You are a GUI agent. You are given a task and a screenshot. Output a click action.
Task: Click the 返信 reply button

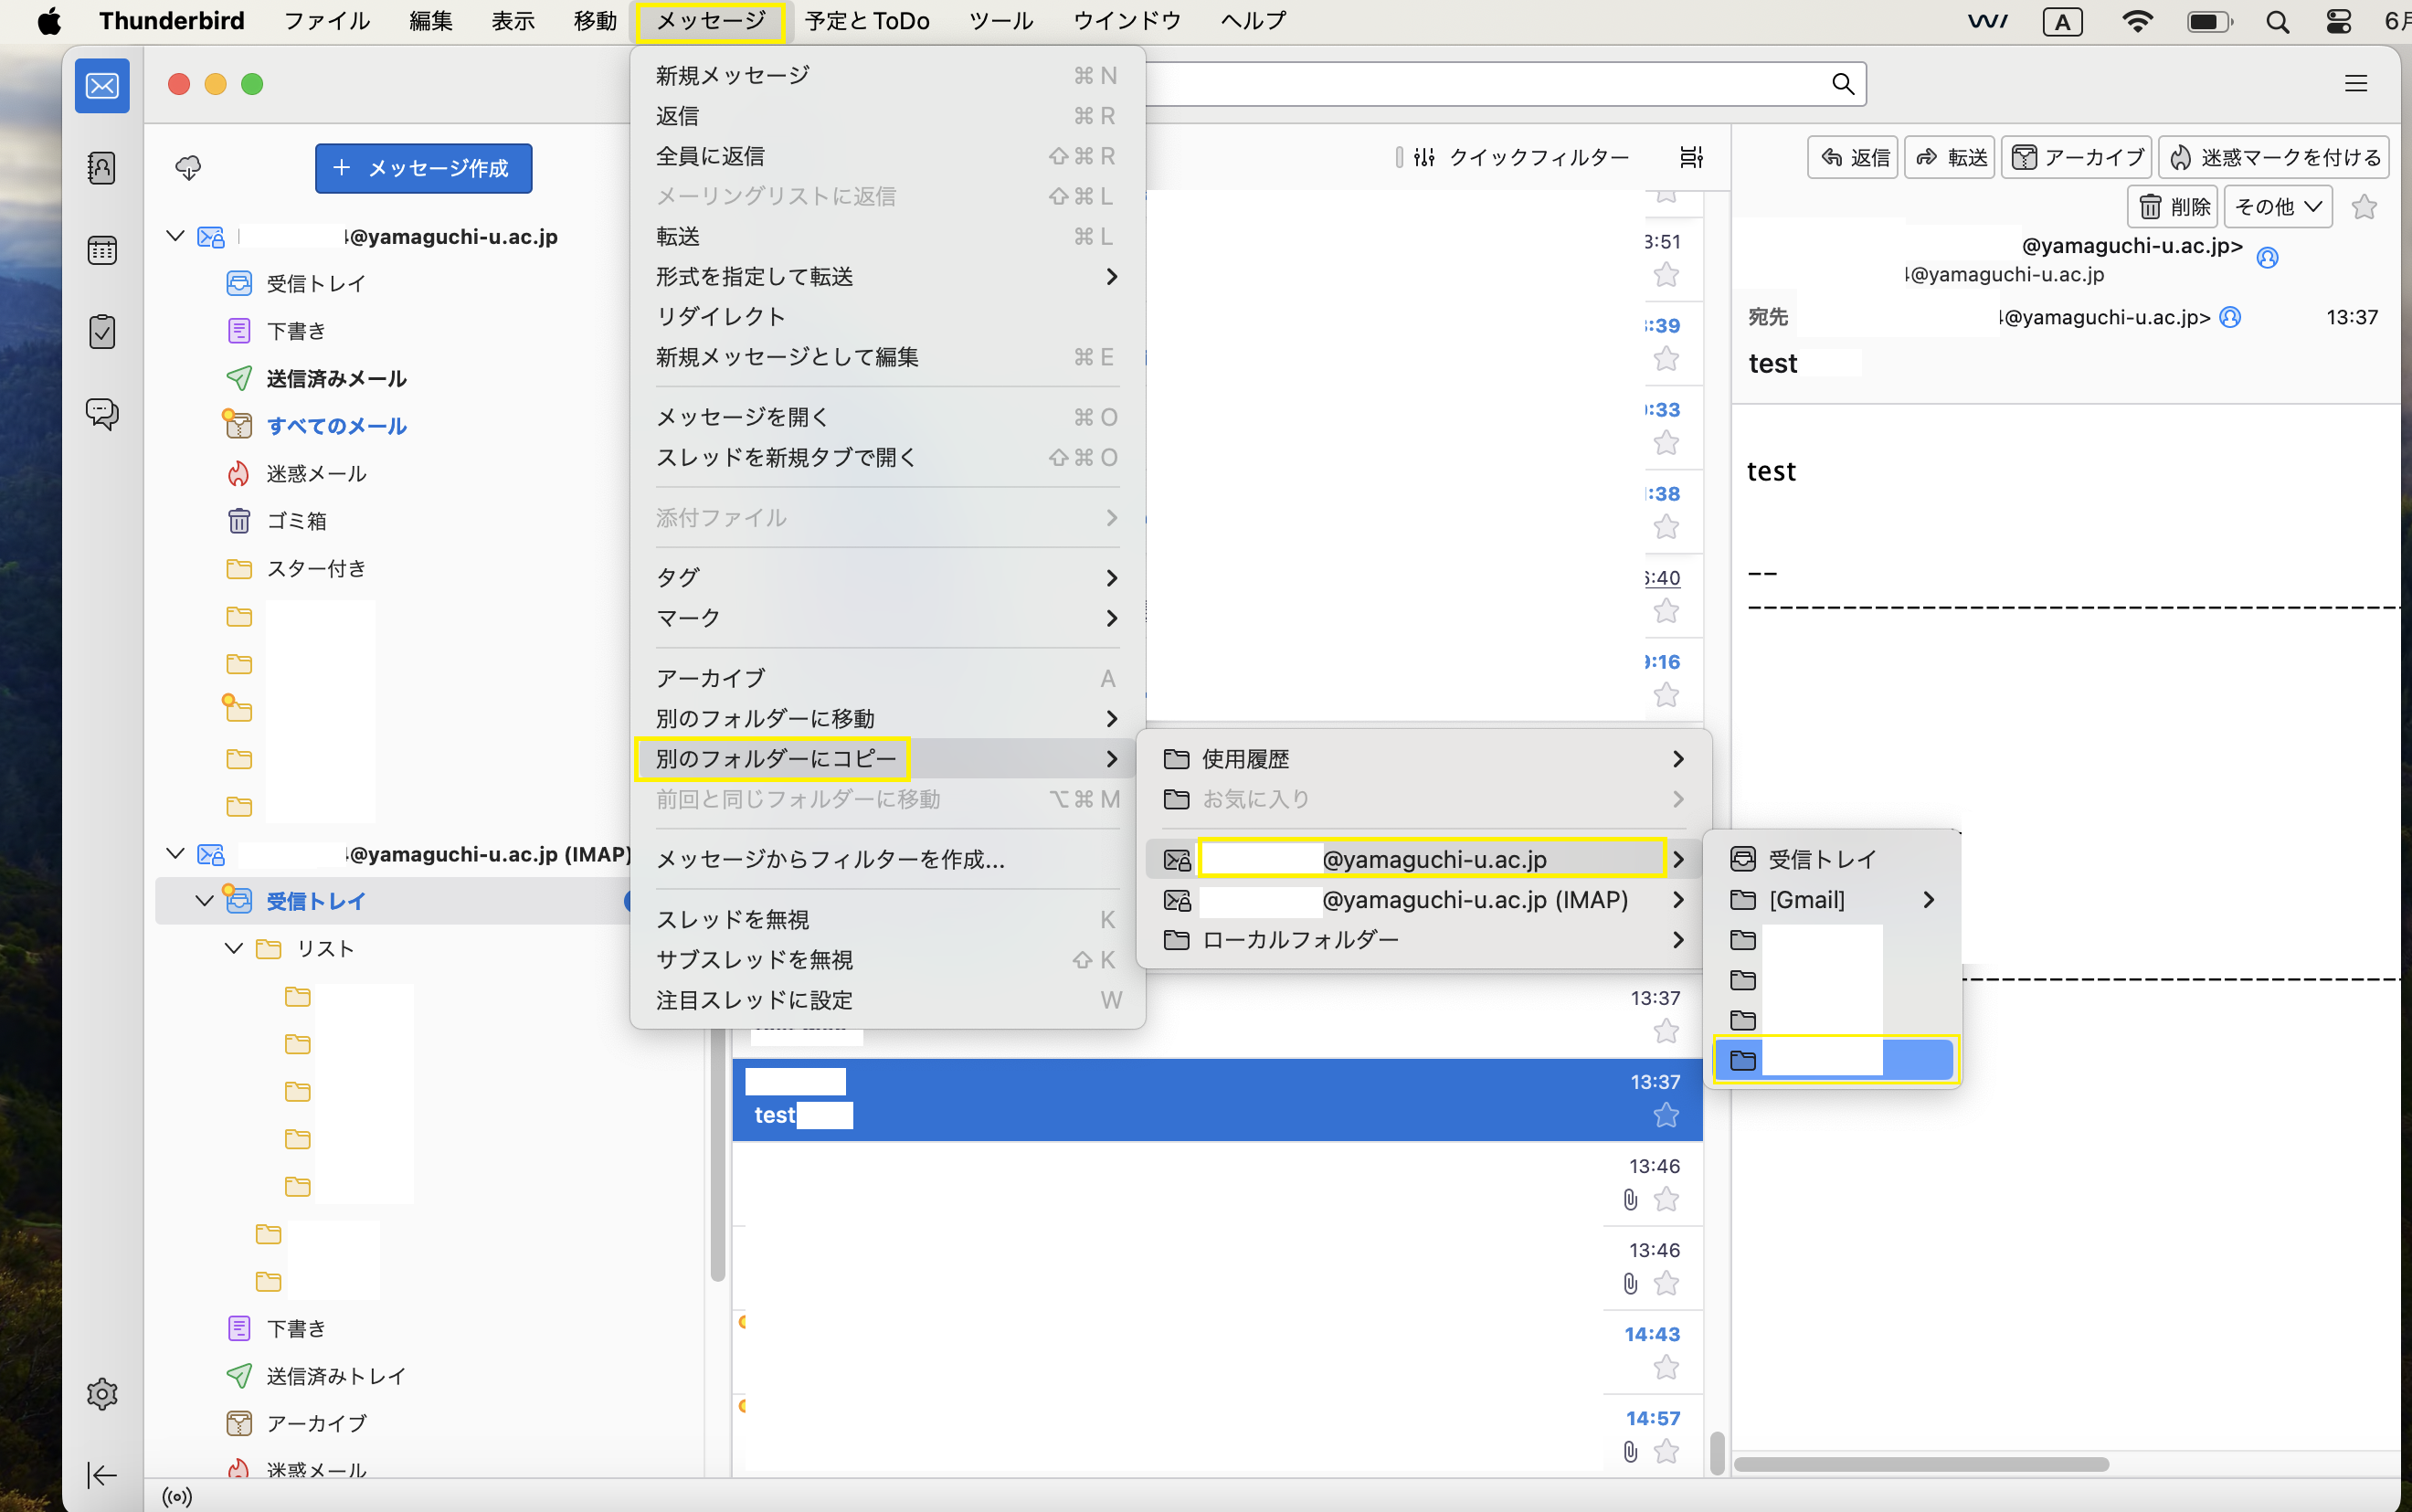1853,157
